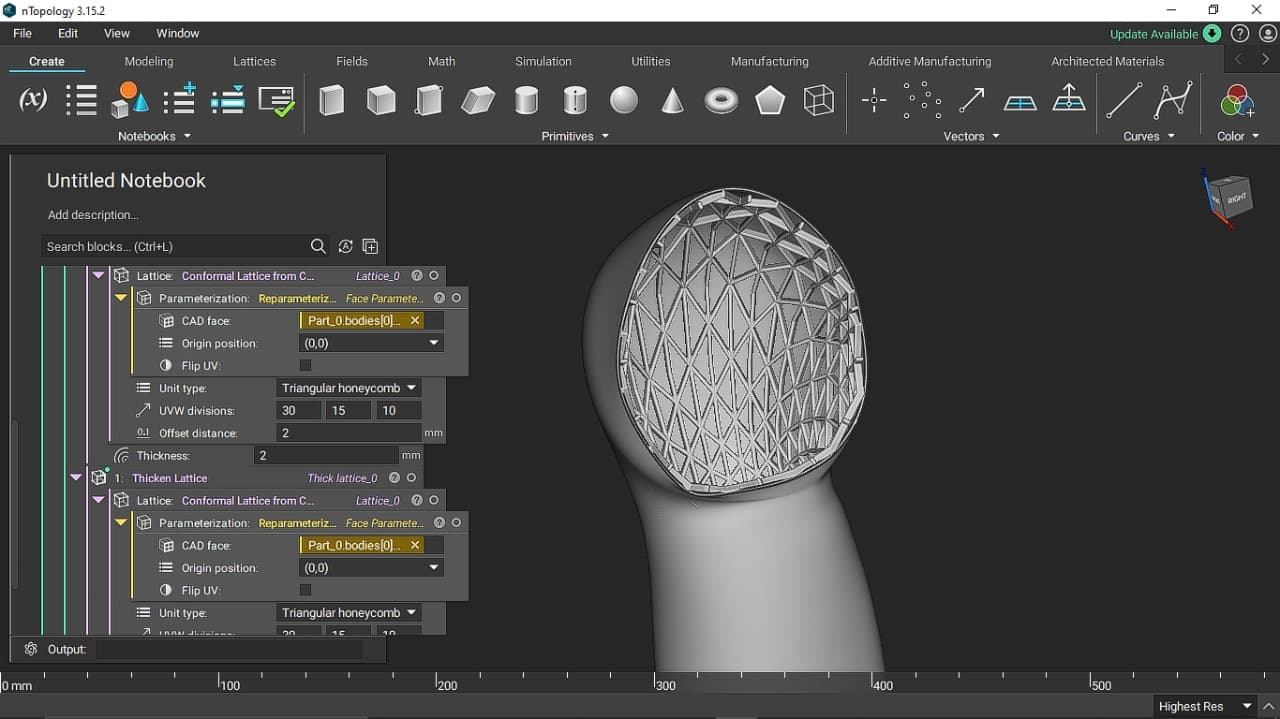1280x719 pixels.
Task: Click the variable (x) icon in ribbon
Action: click(33, 100)
